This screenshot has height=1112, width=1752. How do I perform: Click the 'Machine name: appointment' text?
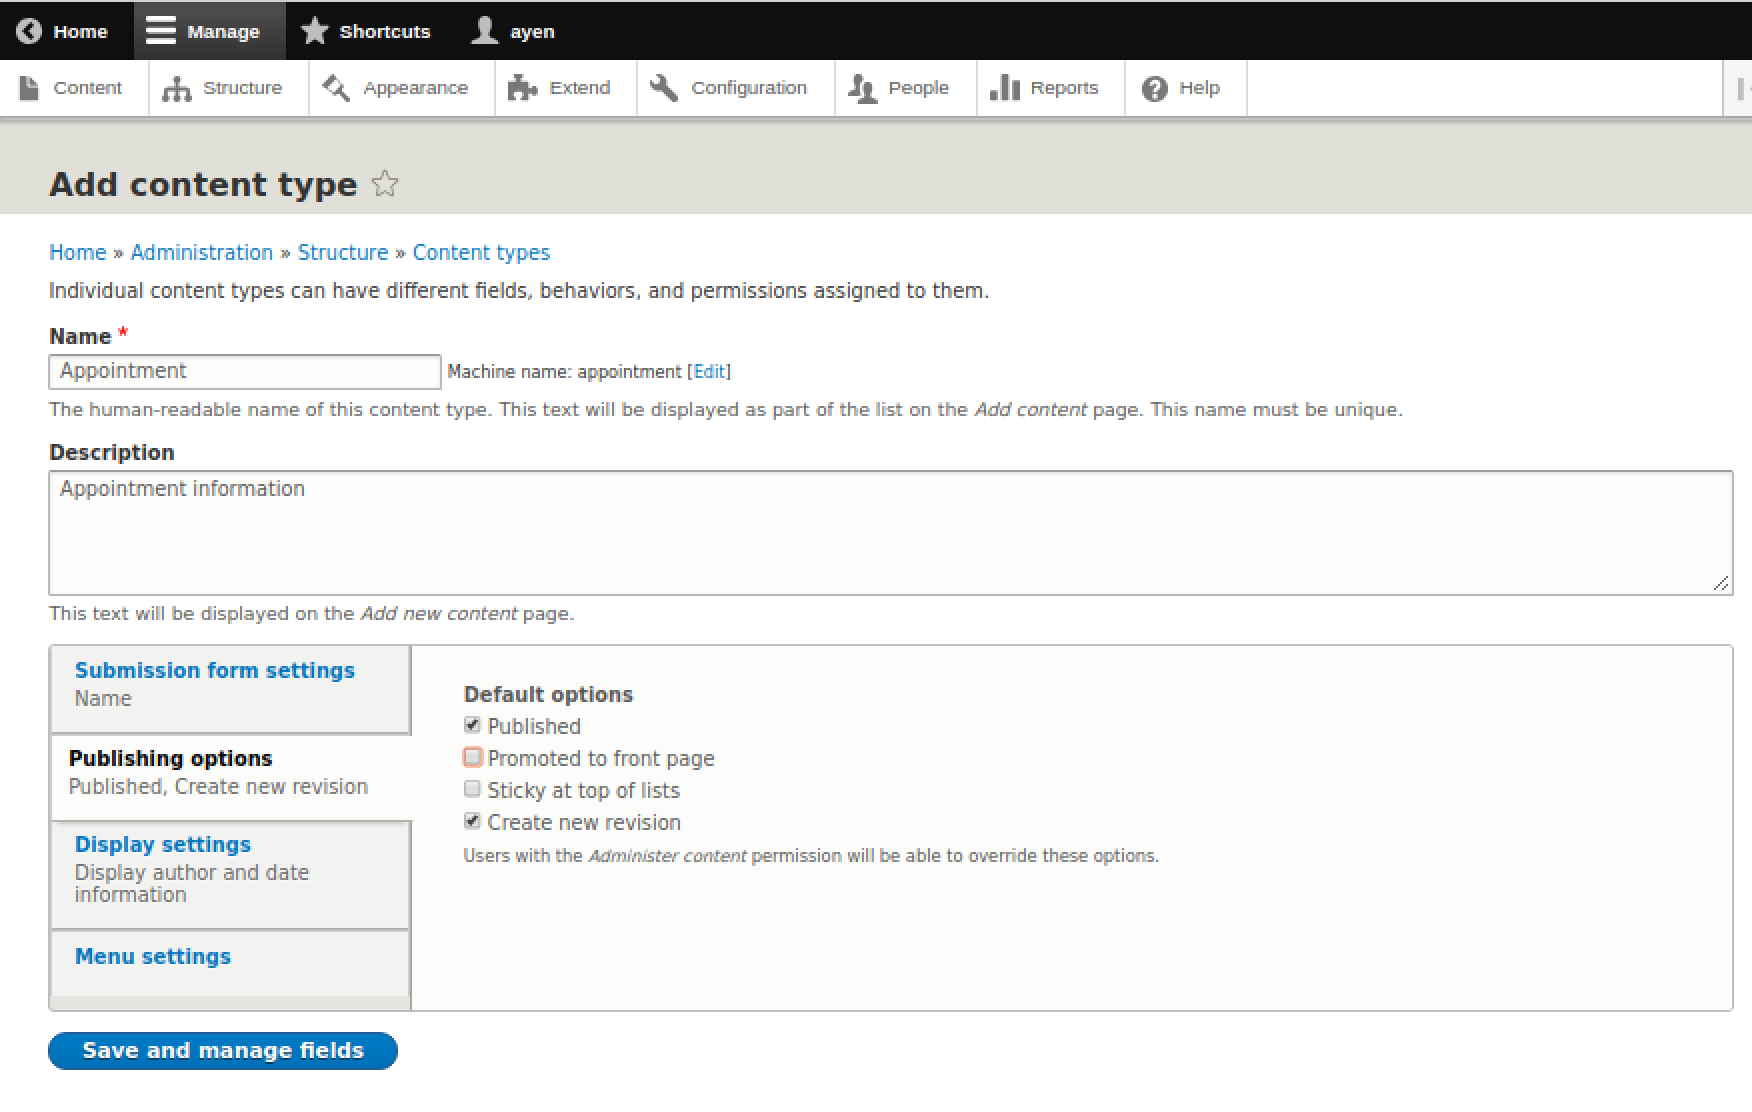564,372
